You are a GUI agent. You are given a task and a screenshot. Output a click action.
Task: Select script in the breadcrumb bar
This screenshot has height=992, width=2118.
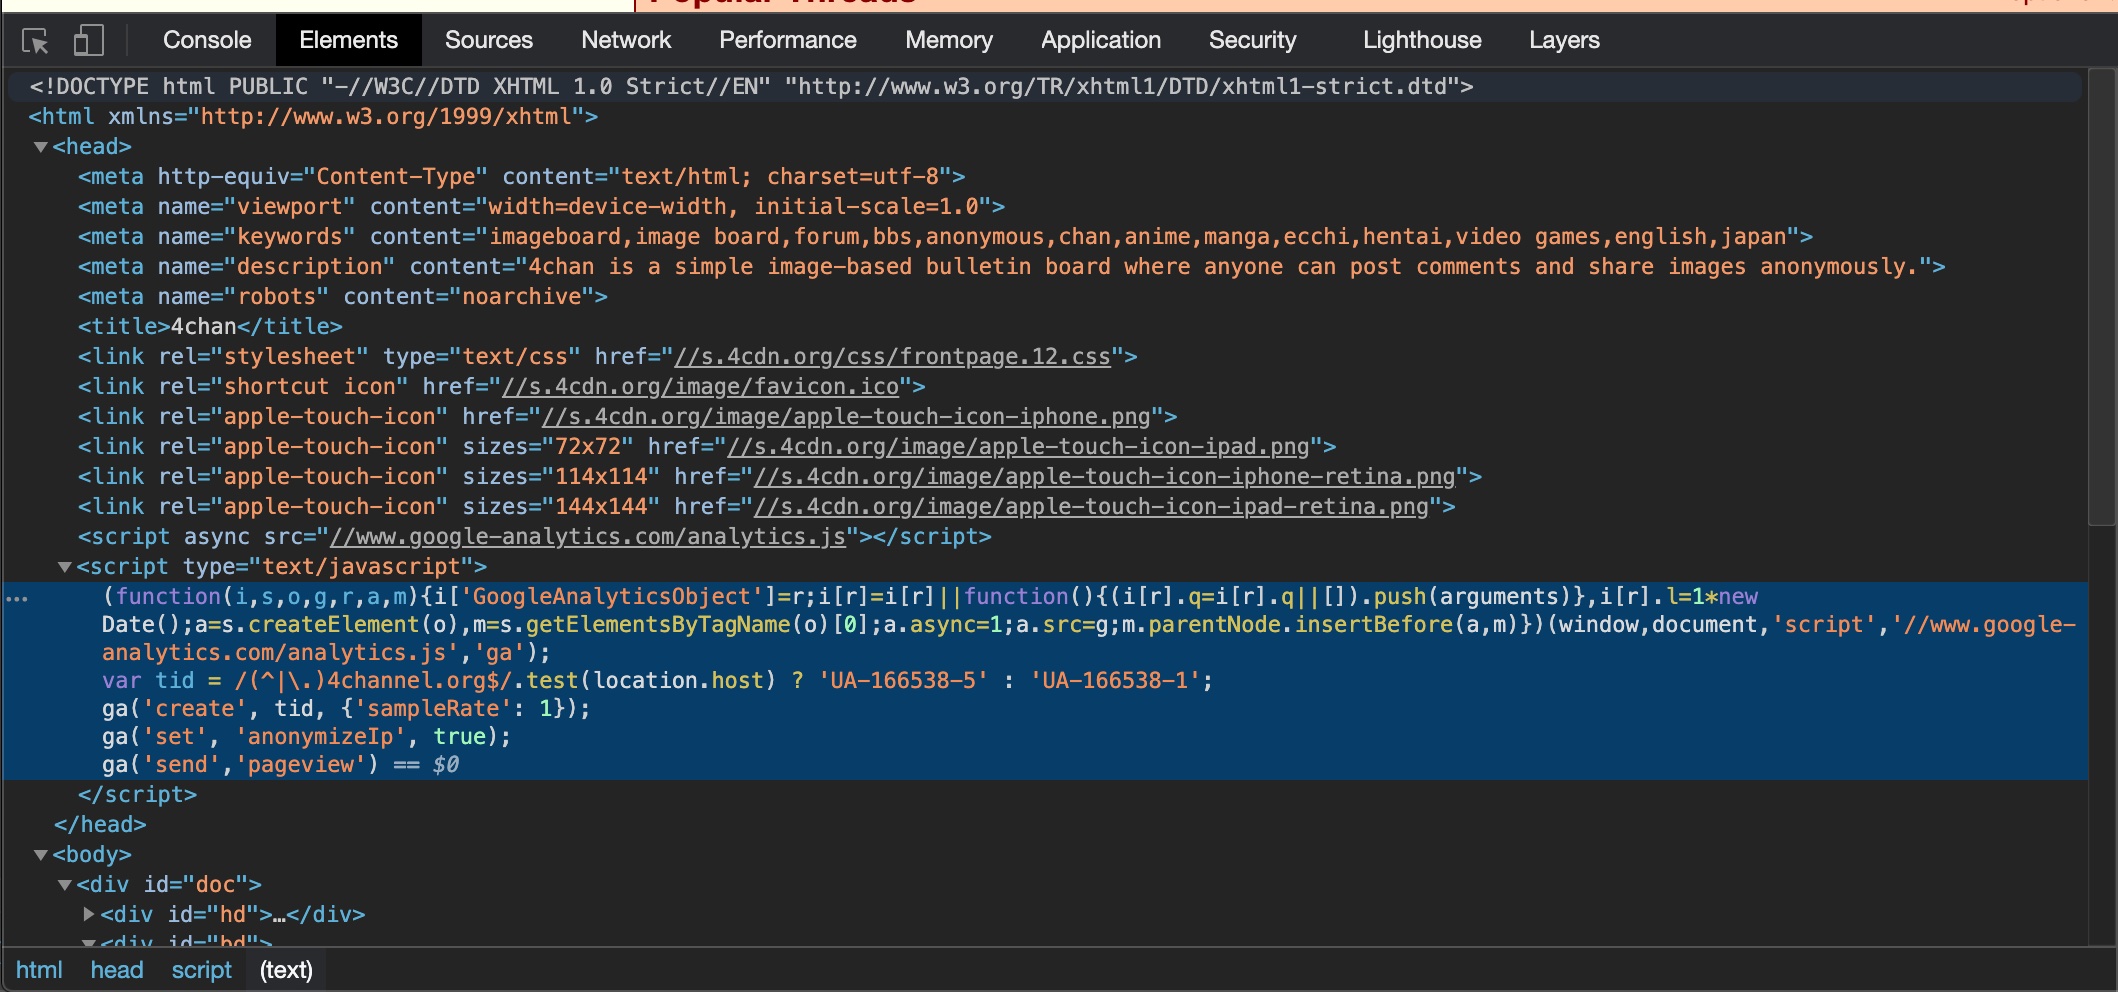click(x=201, y=970)
